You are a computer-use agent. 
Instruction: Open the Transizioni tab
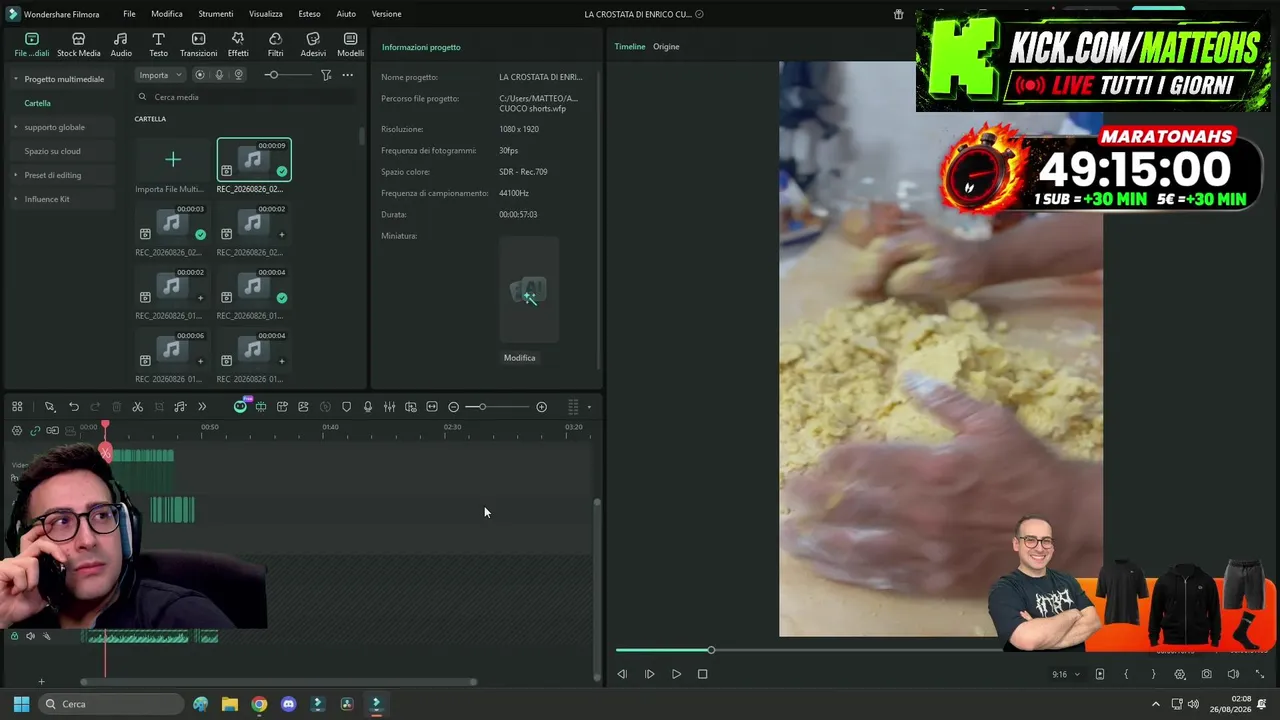tap(198, 45)
